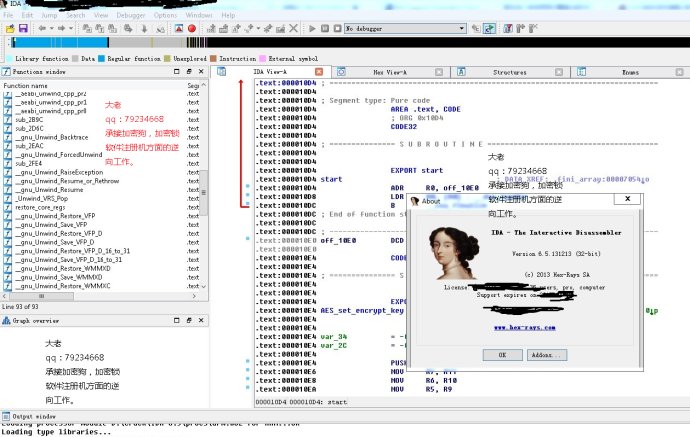The image size is (690, 437).
Task: Open the Debugger menu
Action: (131, 15)
